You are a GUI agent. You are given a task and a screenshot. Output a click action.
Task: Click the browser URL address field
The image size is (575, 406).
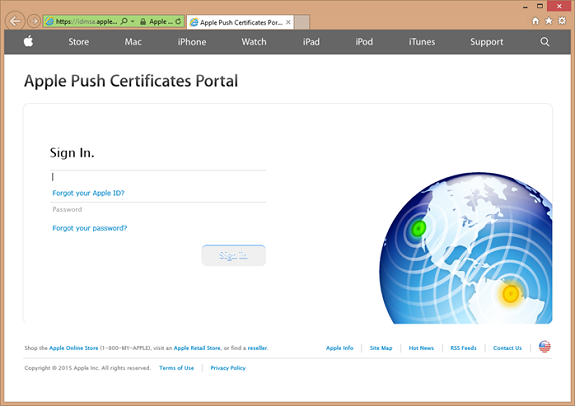(x=86, y=21)
